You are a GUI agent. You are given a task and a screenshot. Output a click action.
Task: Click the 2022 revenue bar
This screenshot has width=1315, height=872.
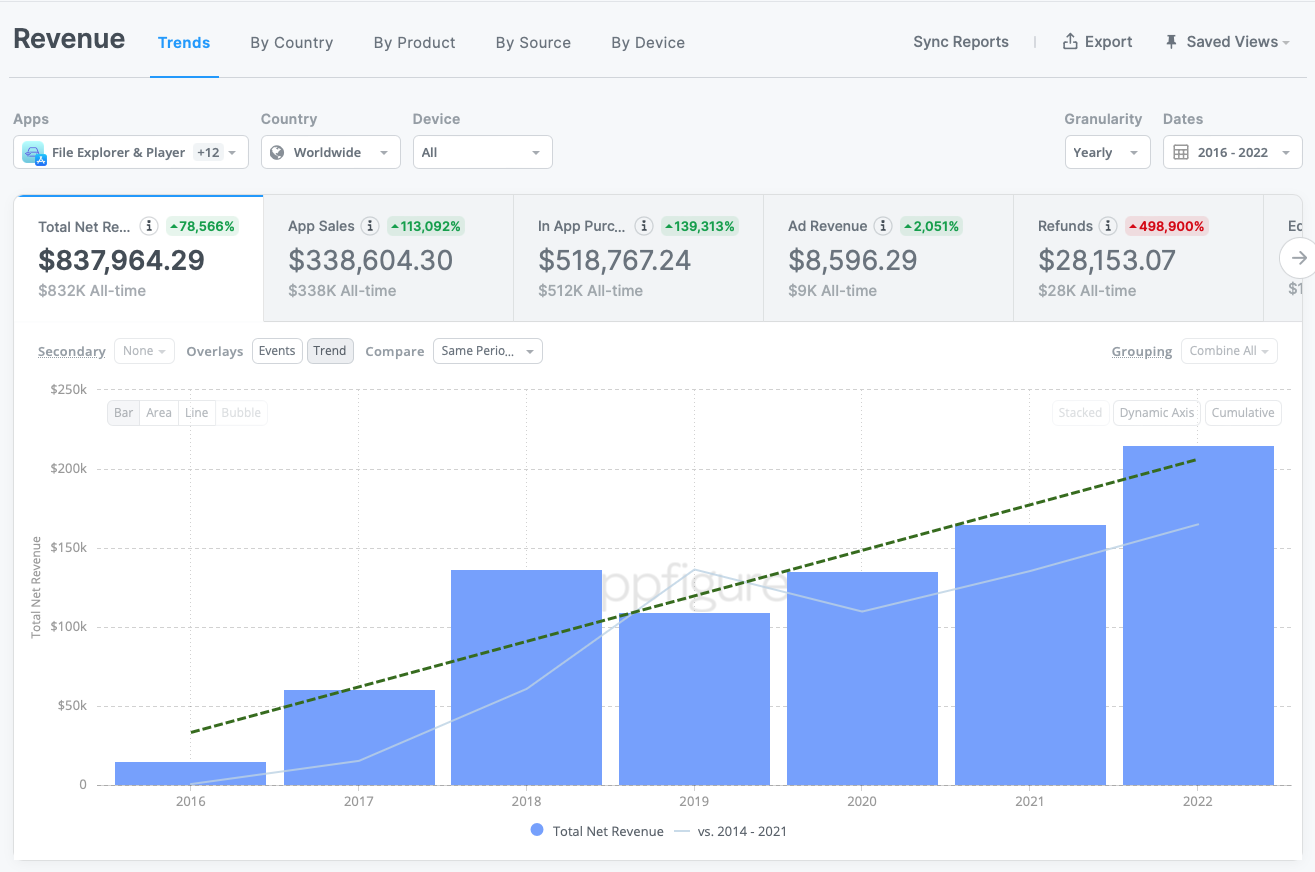1198,615
